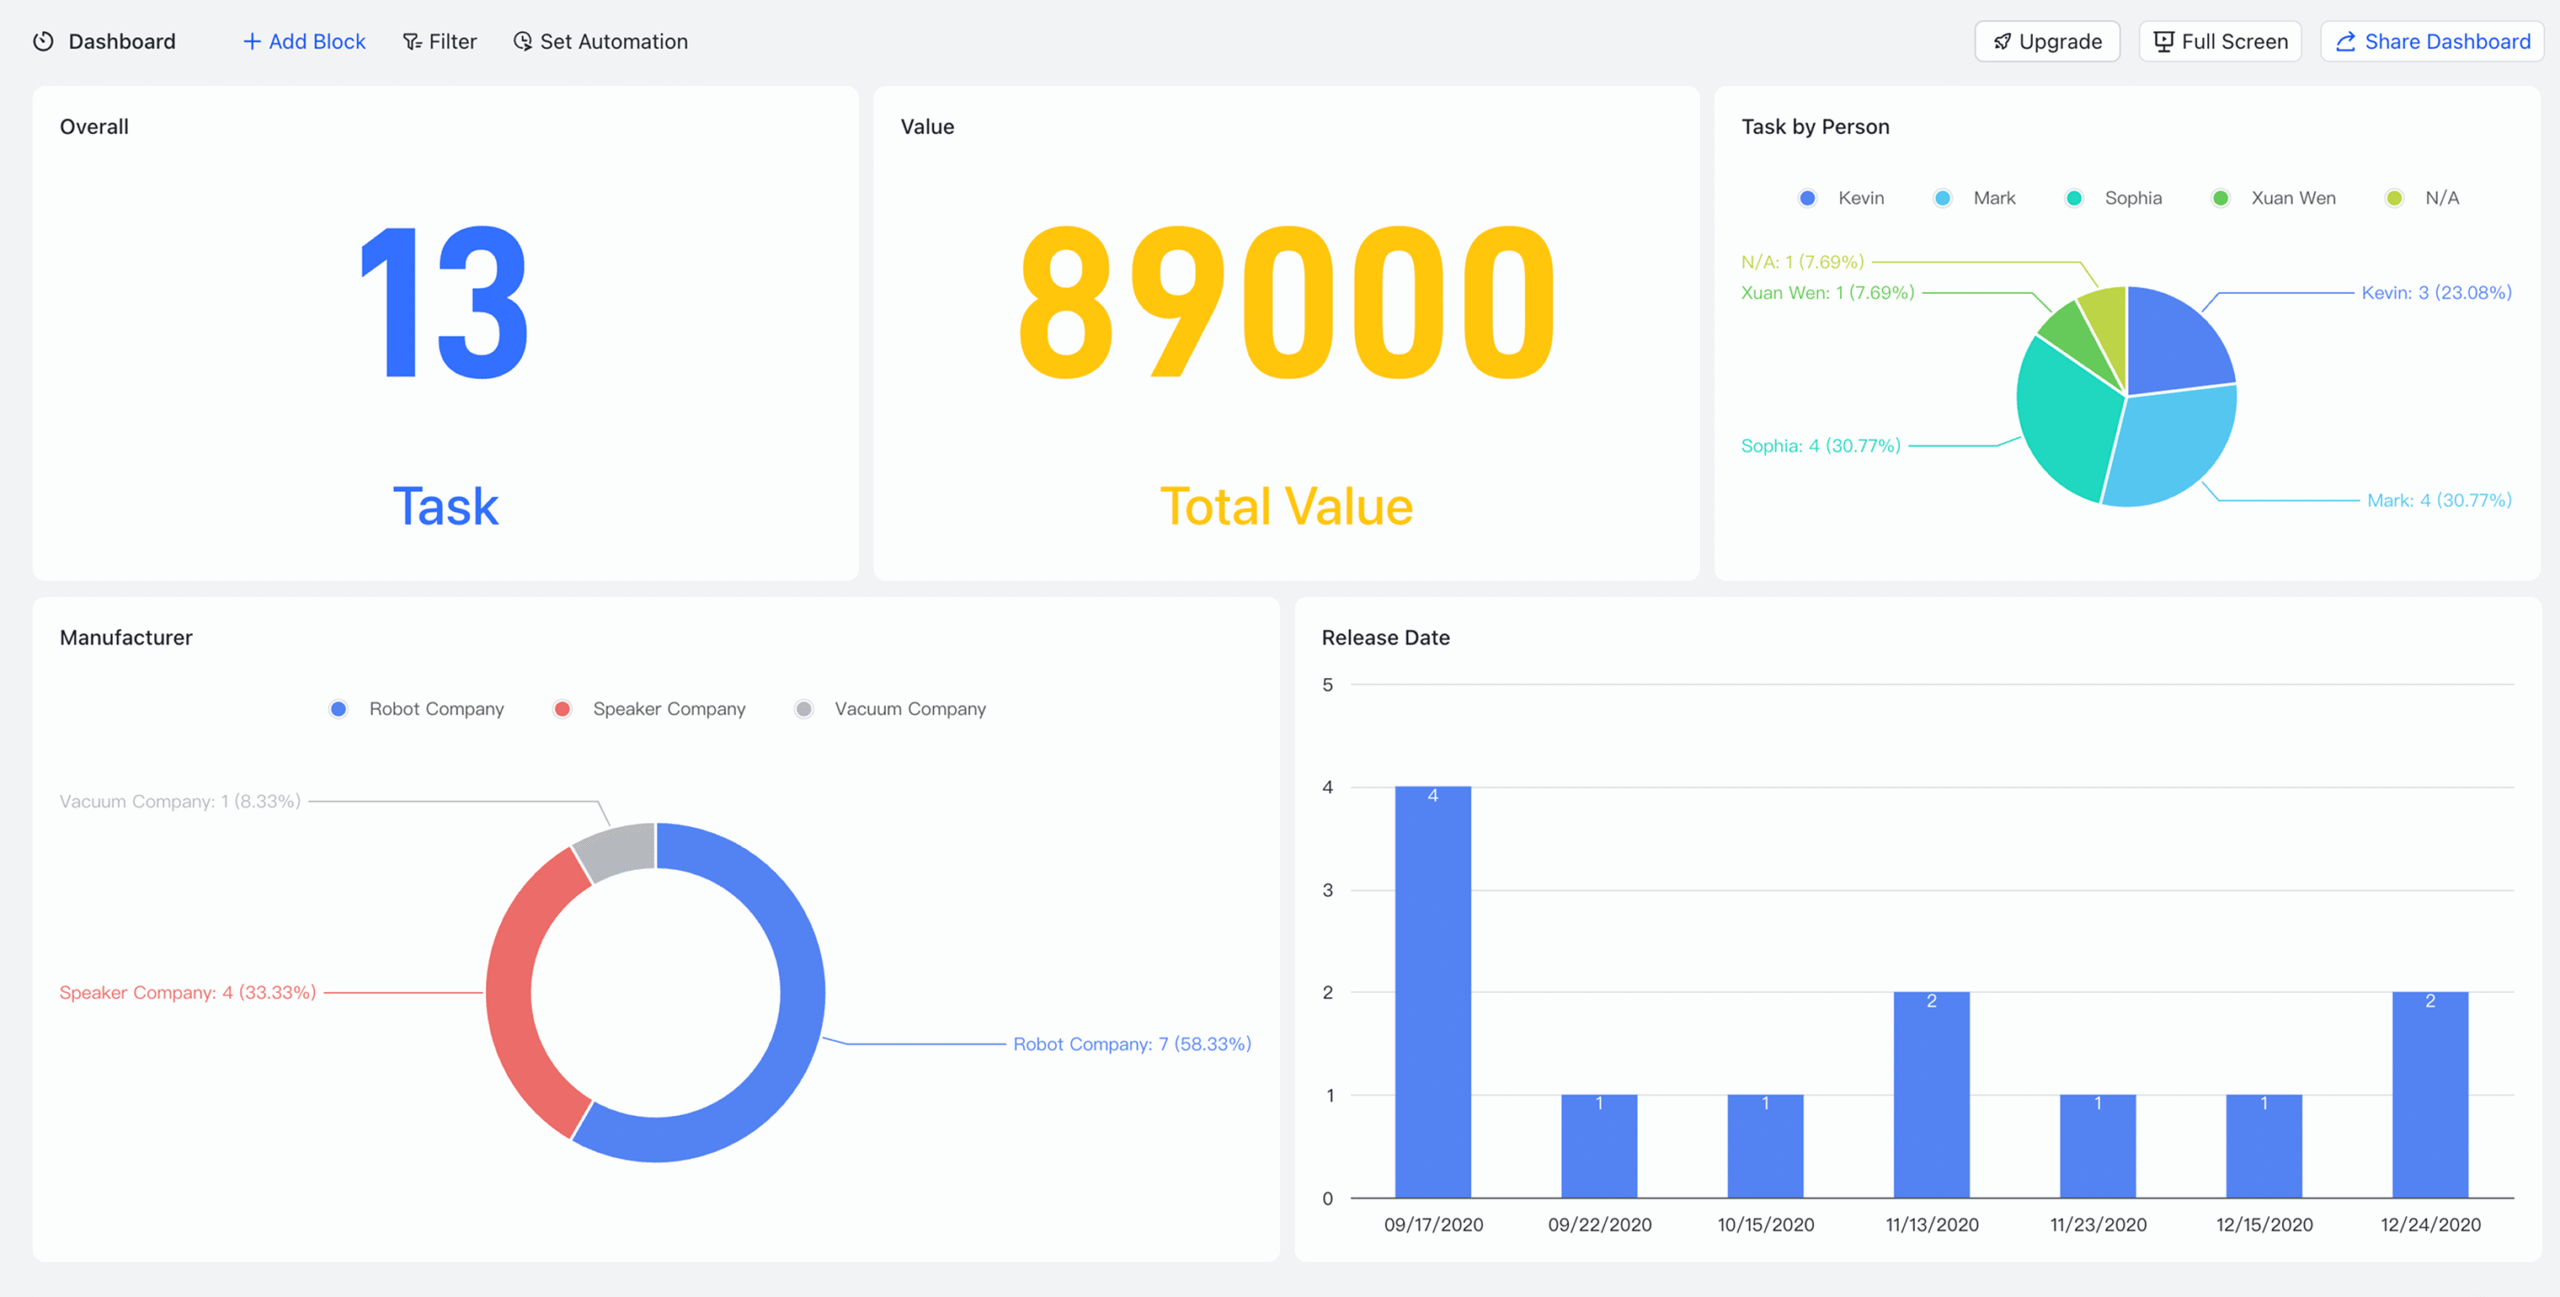Viewport: 2560px width, 1297px height.
Task: Toggle Xuan Wen legend entry
Action: tap(2292, 198)
